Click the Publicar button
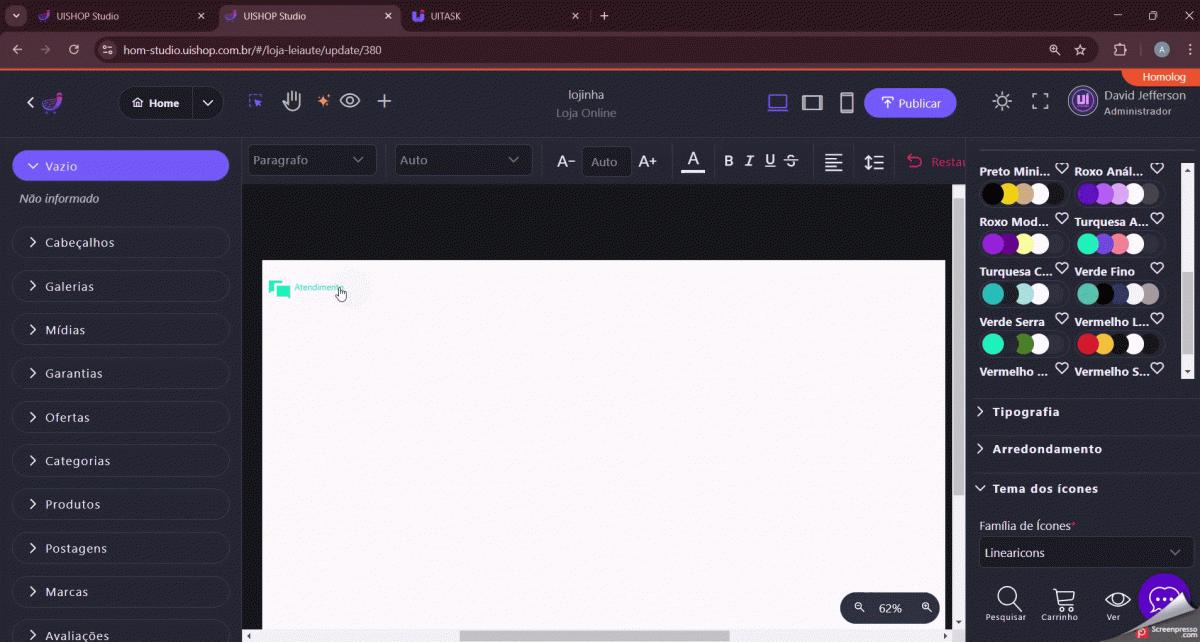The width and height of the screenshot is (1200, 642). [909, 103]
